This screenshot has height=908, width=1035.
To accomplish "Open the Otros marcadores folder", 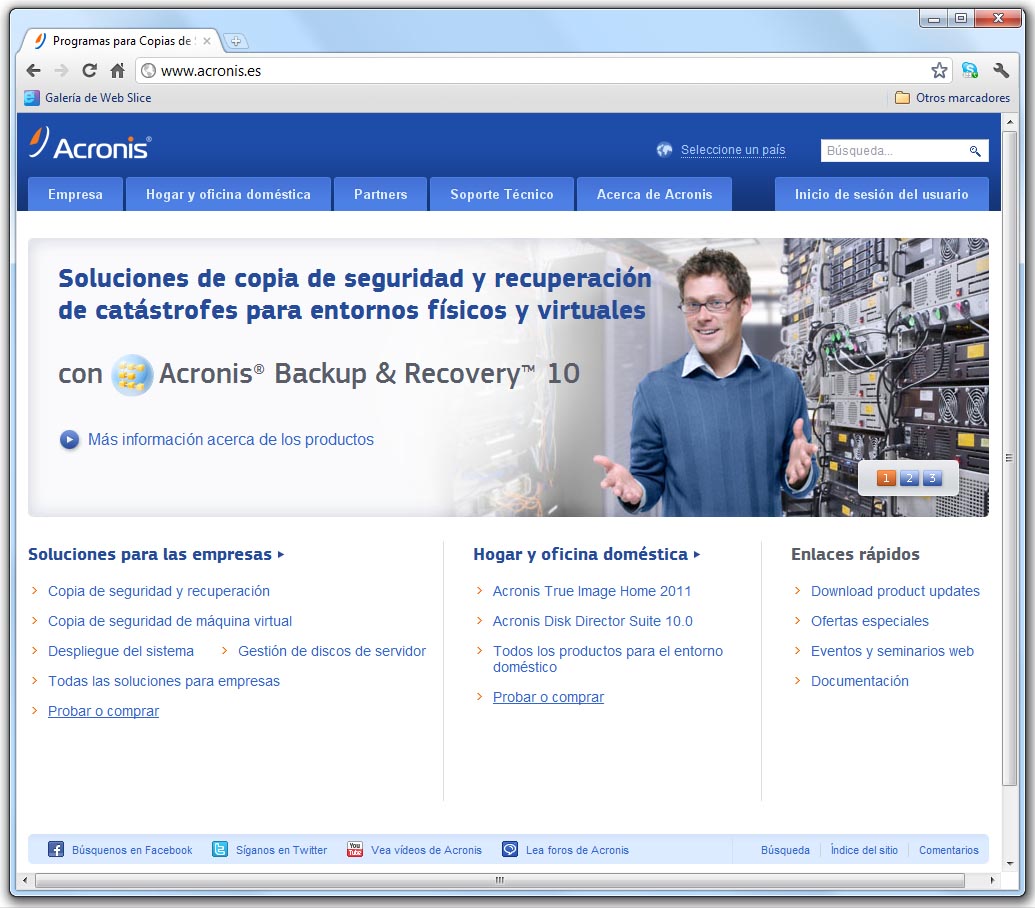I will (x=952, y=98).
